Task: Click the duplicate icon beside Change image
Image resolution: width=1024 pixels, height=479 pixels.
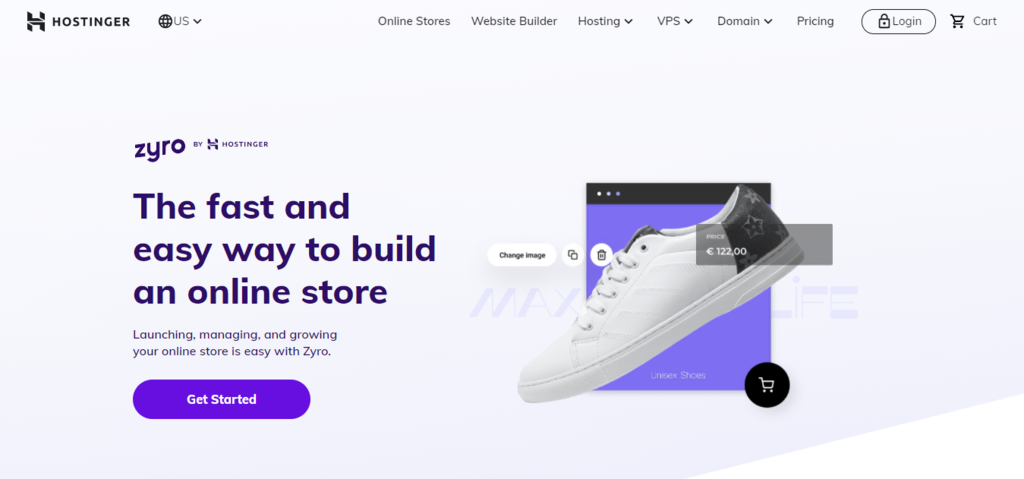Action: [x=573, y=255]
